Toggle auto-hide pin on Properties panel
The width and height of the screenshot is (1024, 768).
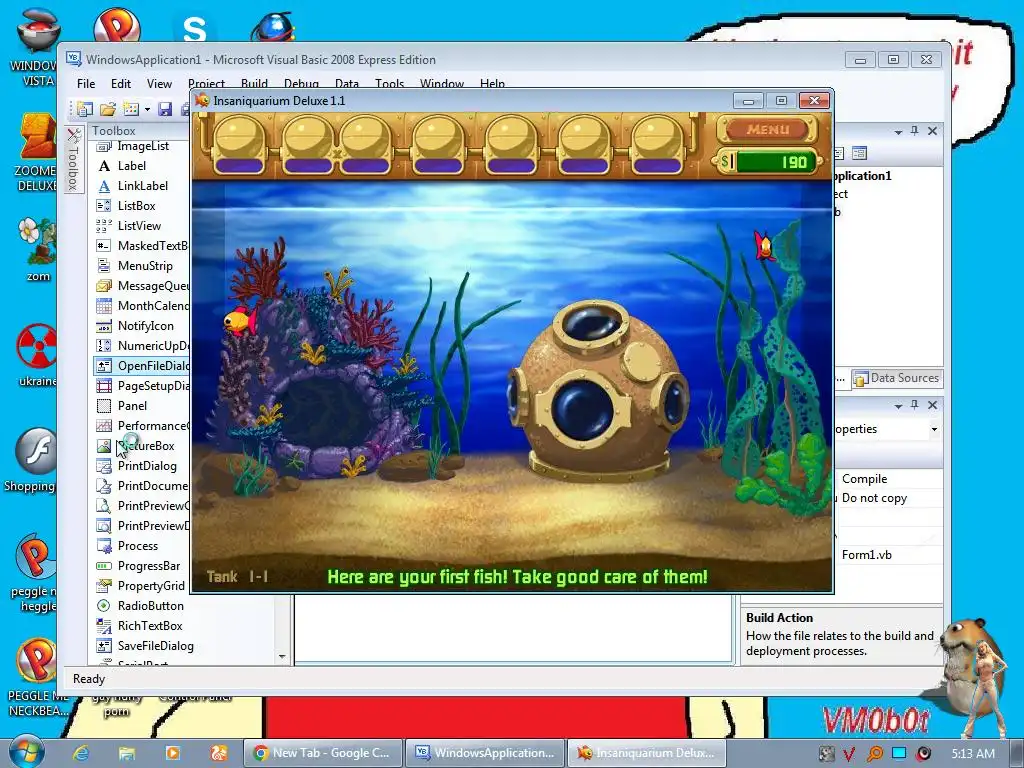tap(915, 405)
